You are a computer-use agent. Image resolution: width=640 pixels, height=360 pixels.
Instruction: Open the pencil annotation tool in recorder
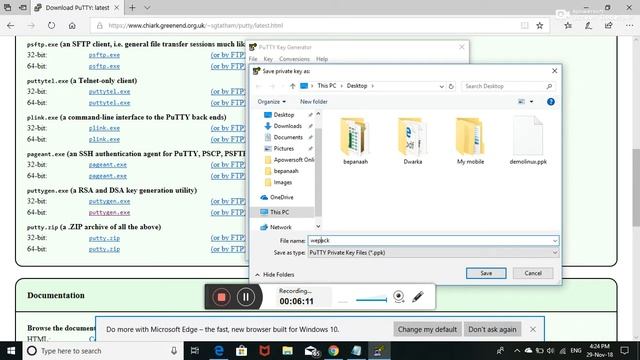(418, 297)
